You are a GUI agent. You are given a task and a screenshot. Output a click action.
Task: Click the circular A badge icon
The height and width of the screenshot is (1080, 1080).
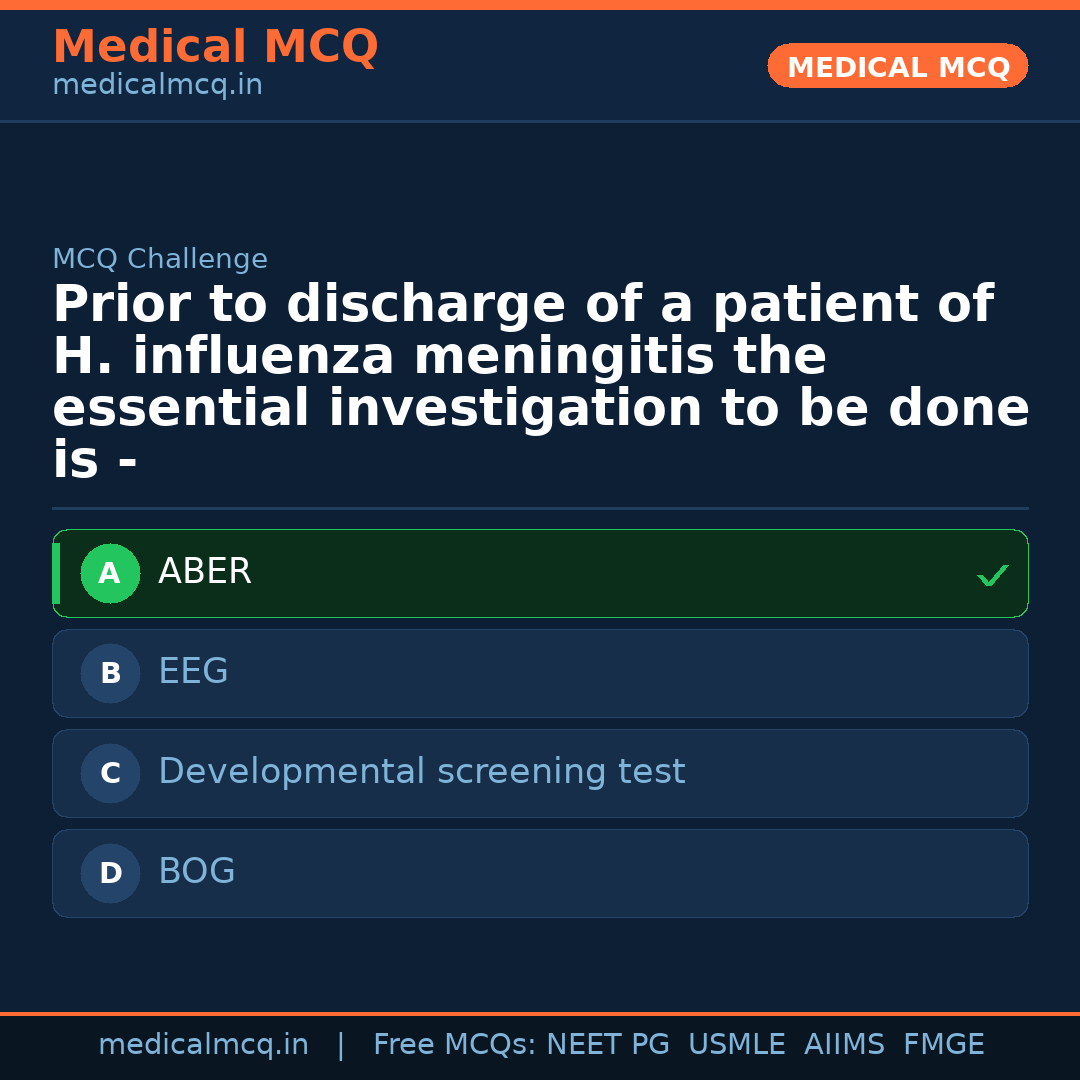(110, 573)
